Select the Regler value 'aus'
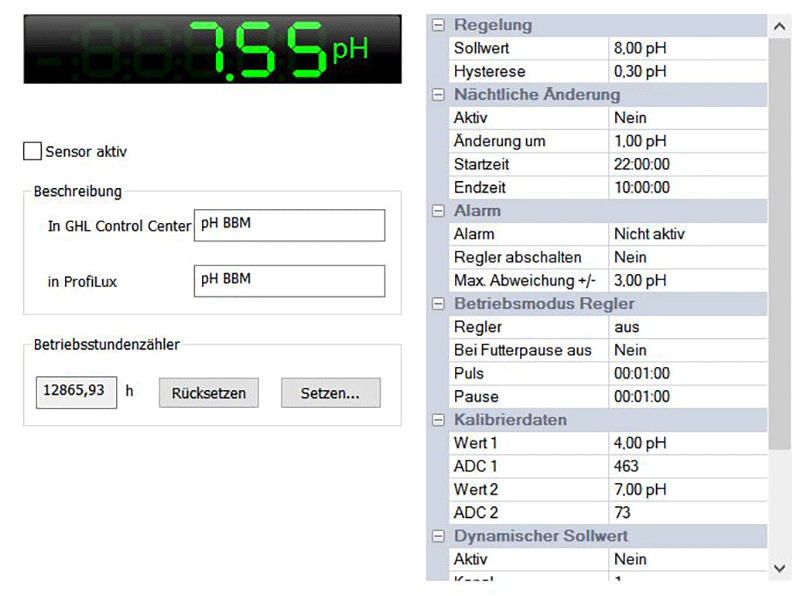800x596 pixels. point(688,327)
